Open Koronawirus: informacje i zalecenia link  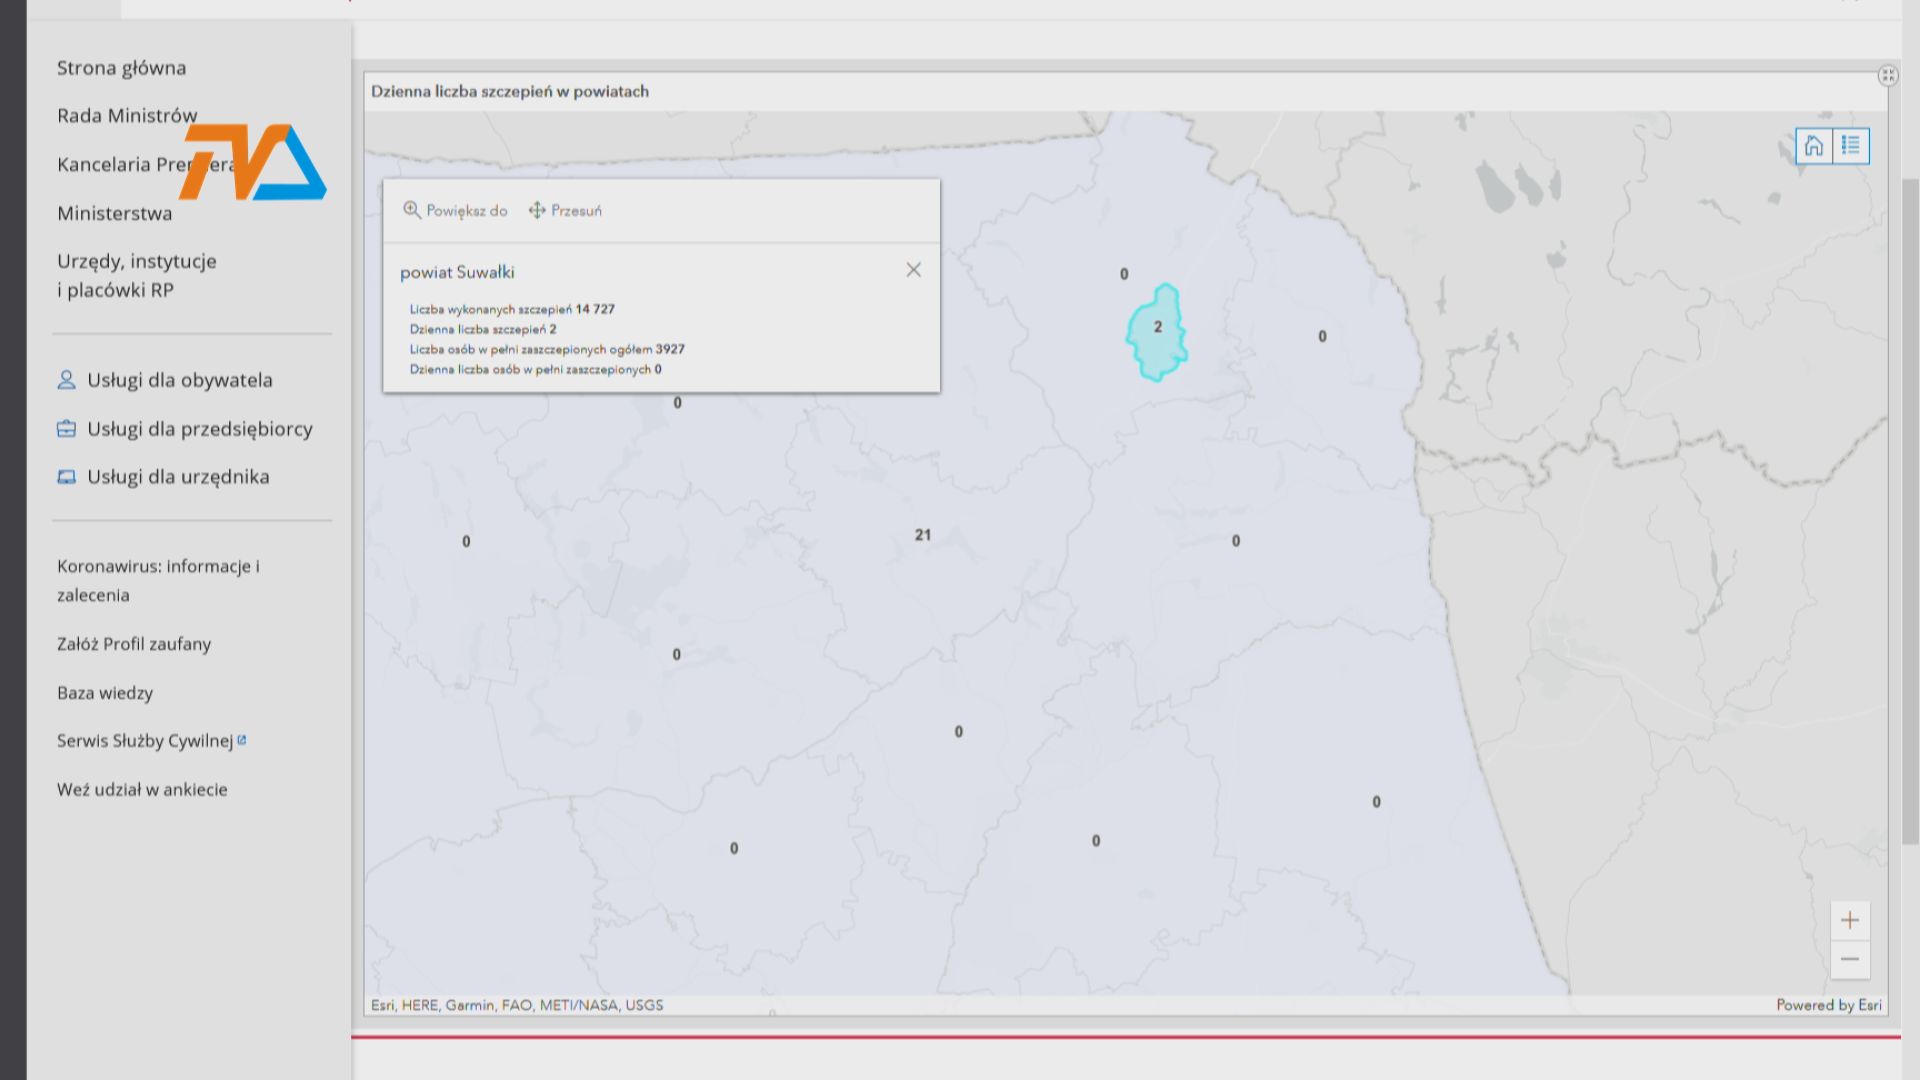[x=157, y=580]
